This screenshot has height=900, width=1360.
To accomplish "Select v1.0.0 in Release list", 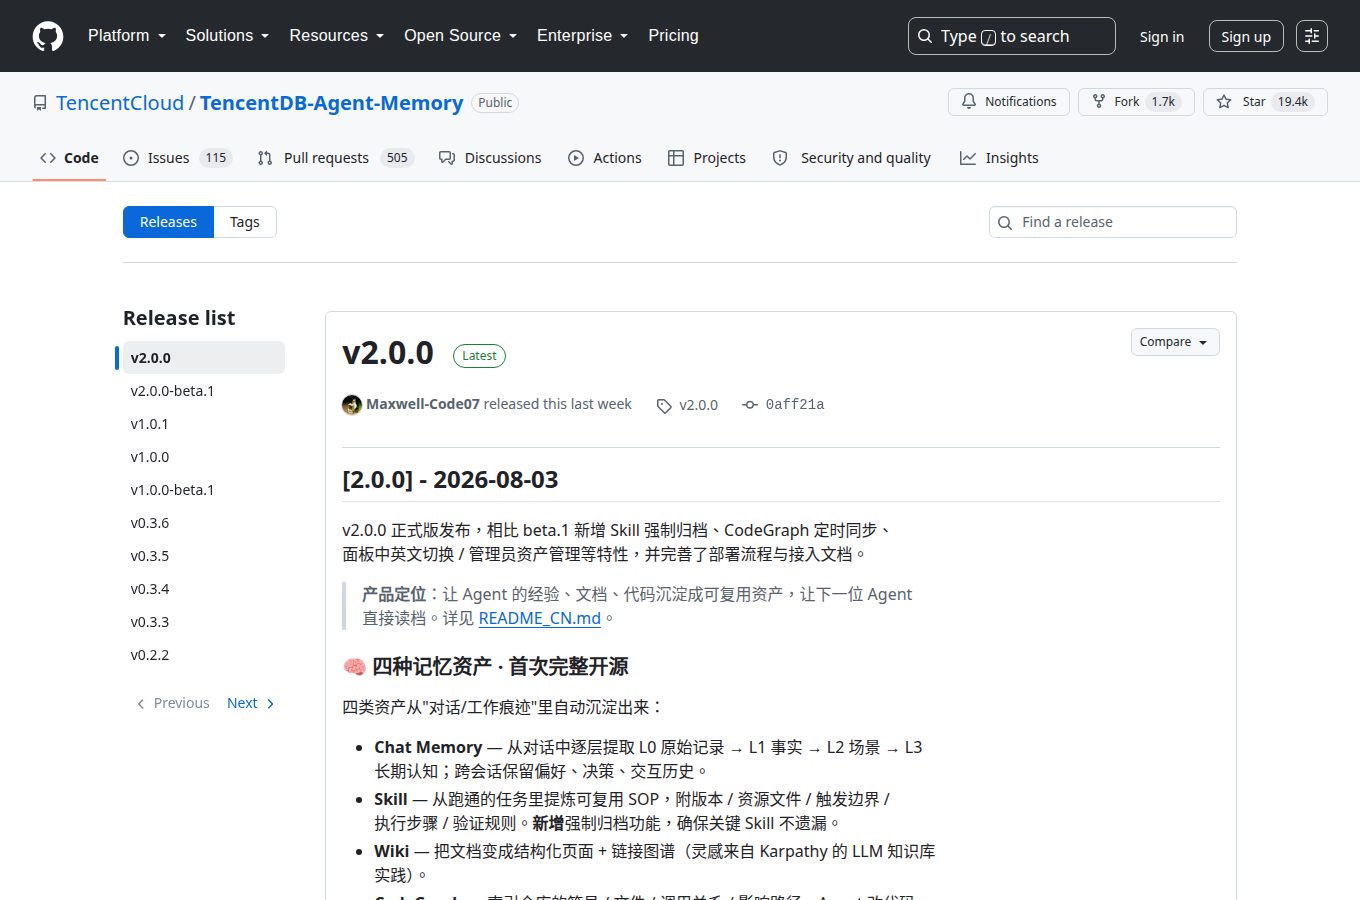I will pos(204,457).
